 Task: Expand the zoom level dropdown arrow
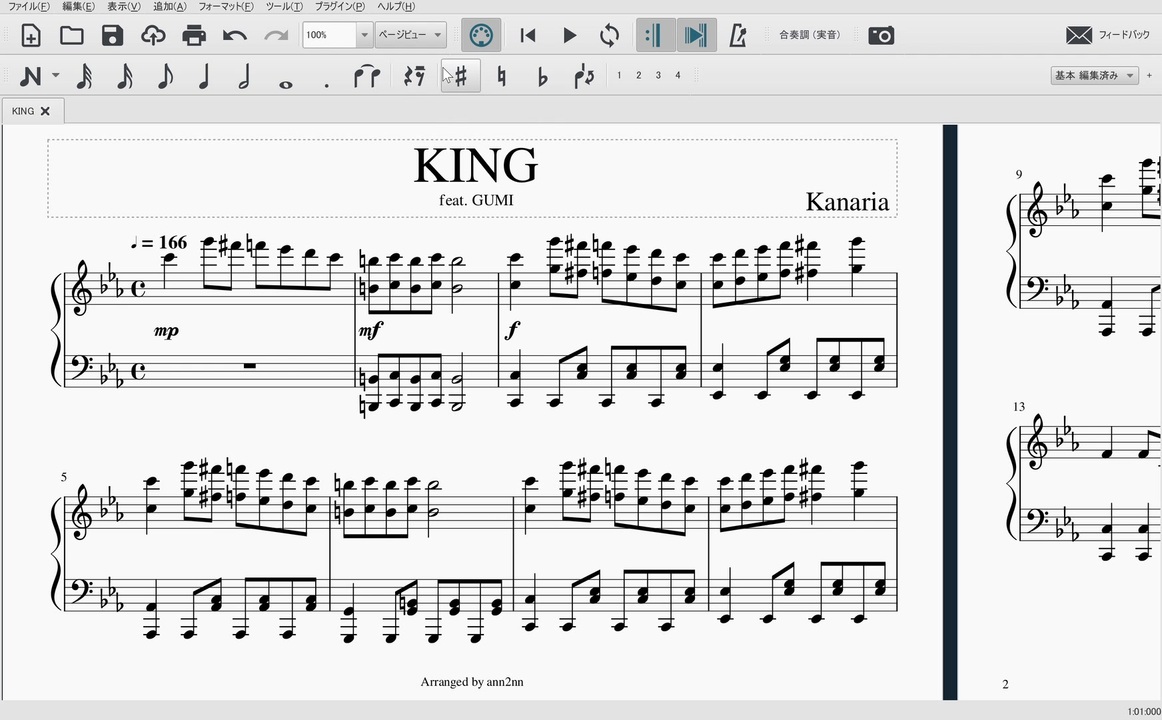364,36
